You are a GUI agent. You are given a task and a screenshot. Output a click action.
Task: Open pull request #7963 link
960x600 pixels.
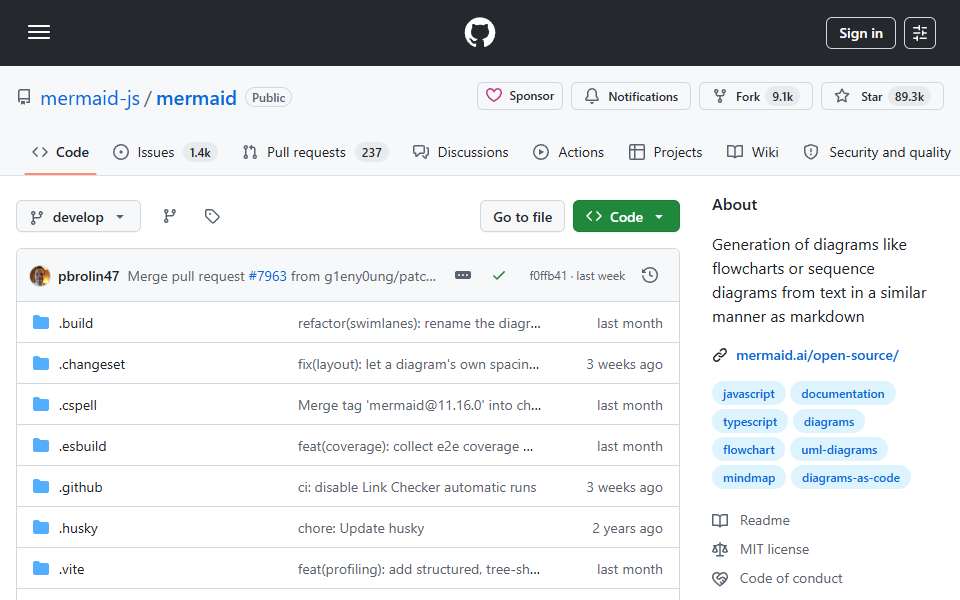[268, 276]
